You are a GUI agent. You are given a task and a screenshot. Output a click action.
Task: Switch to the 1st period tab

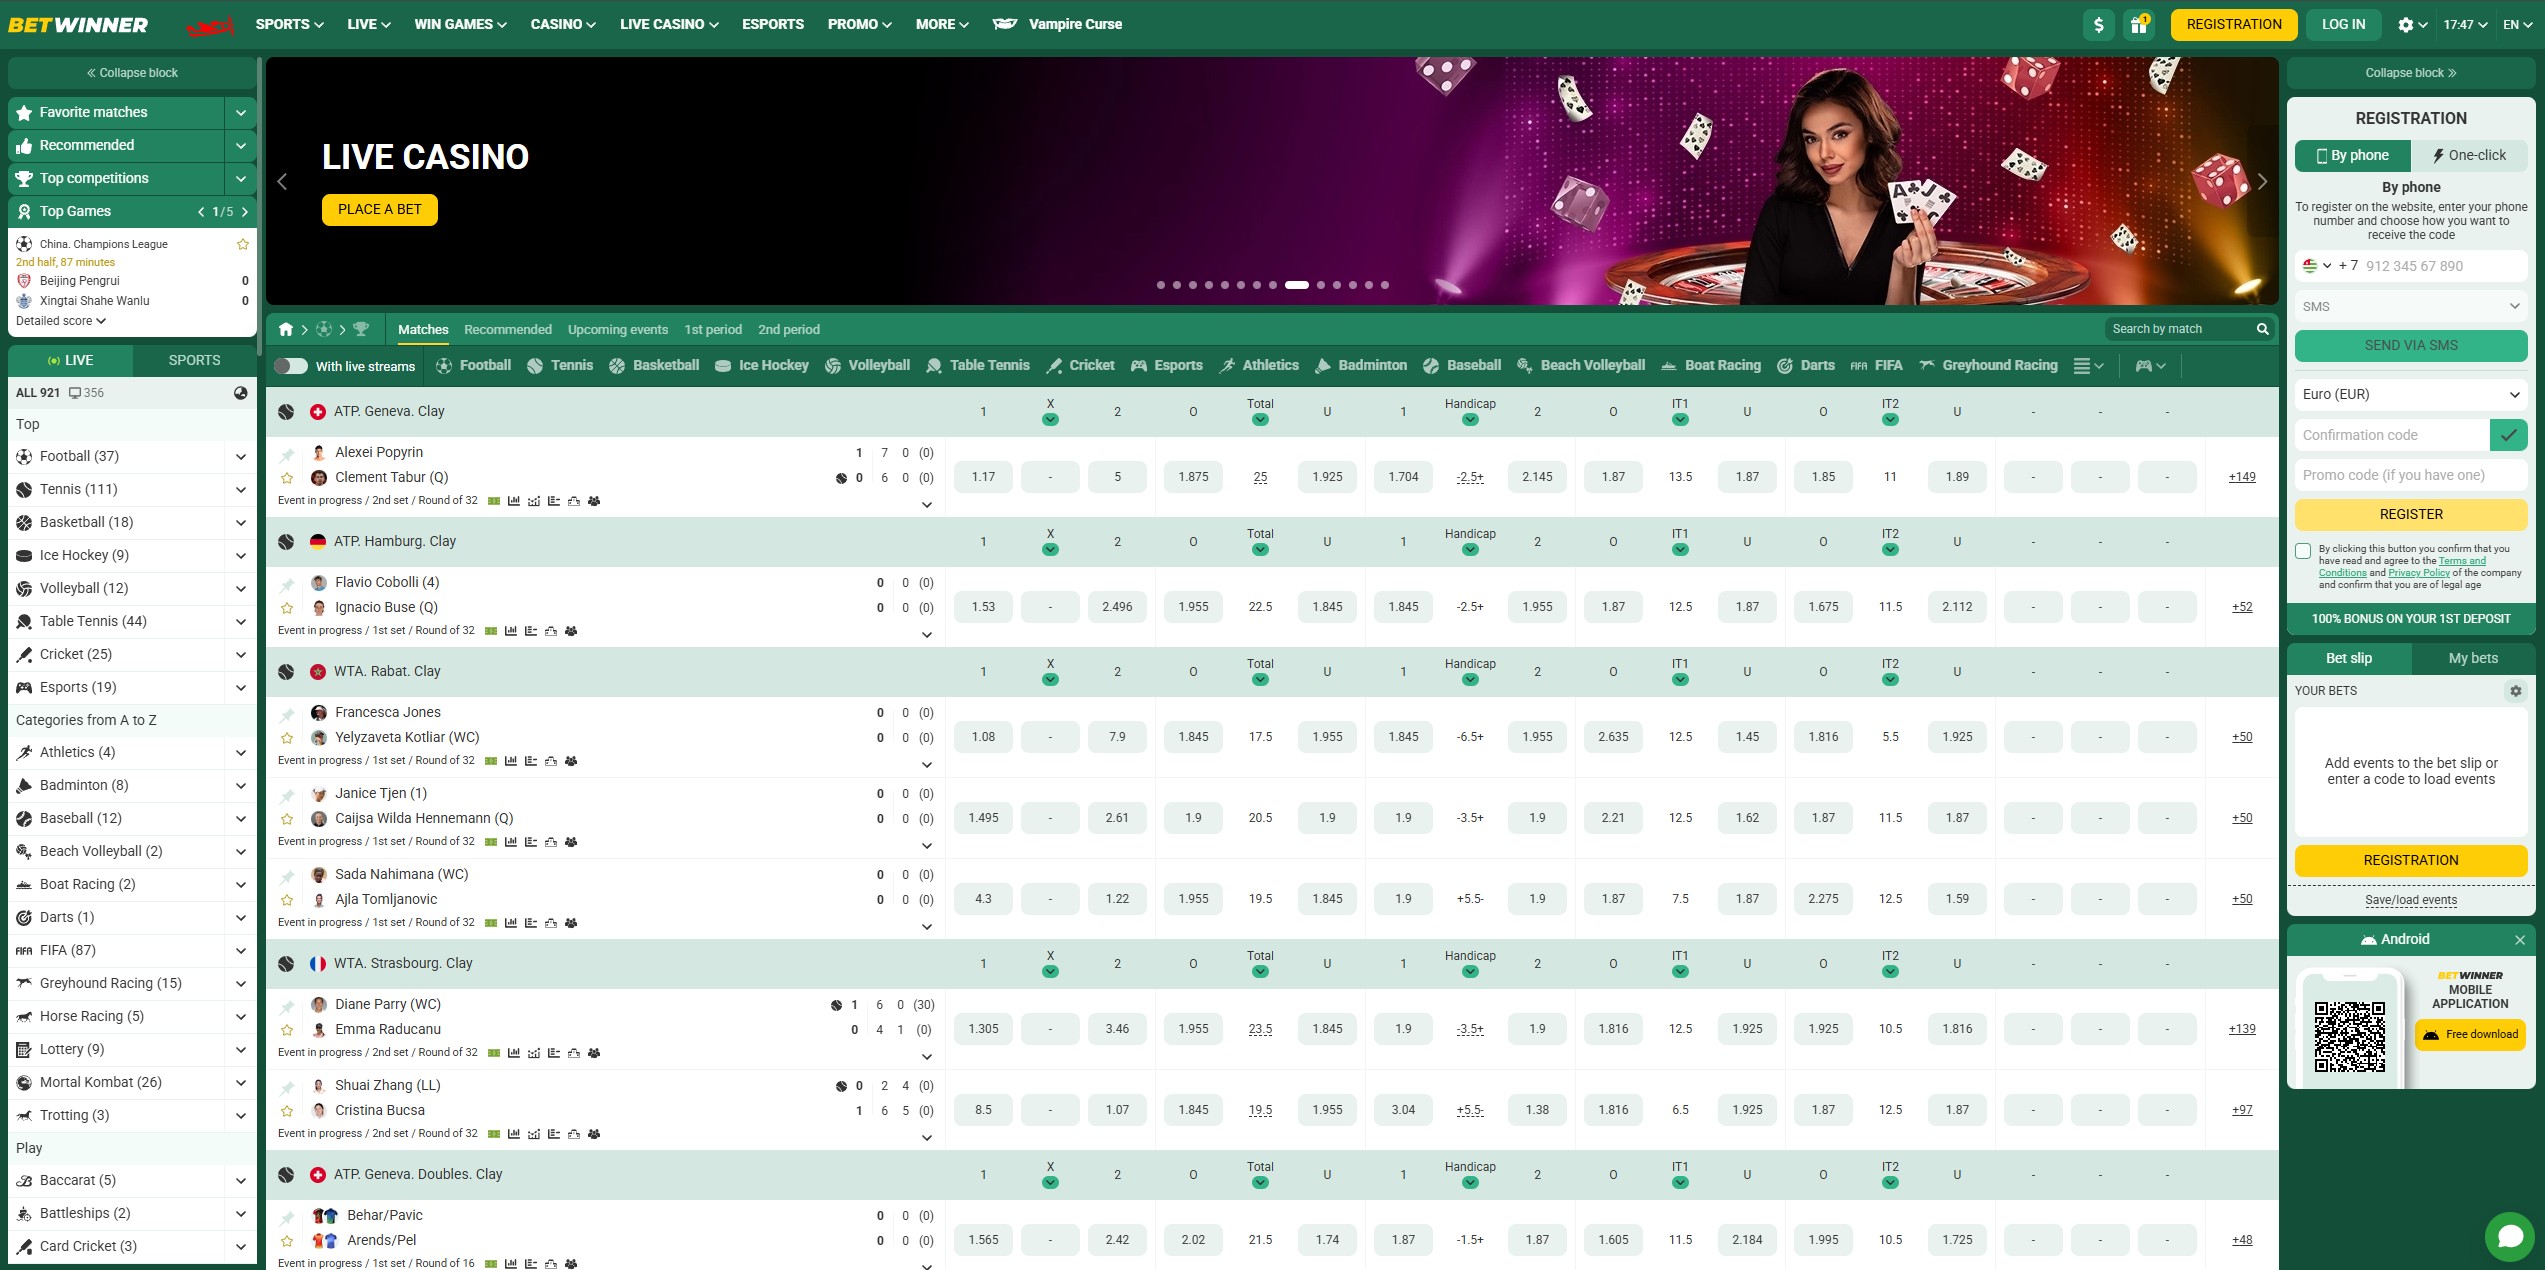tap(713, 330)
